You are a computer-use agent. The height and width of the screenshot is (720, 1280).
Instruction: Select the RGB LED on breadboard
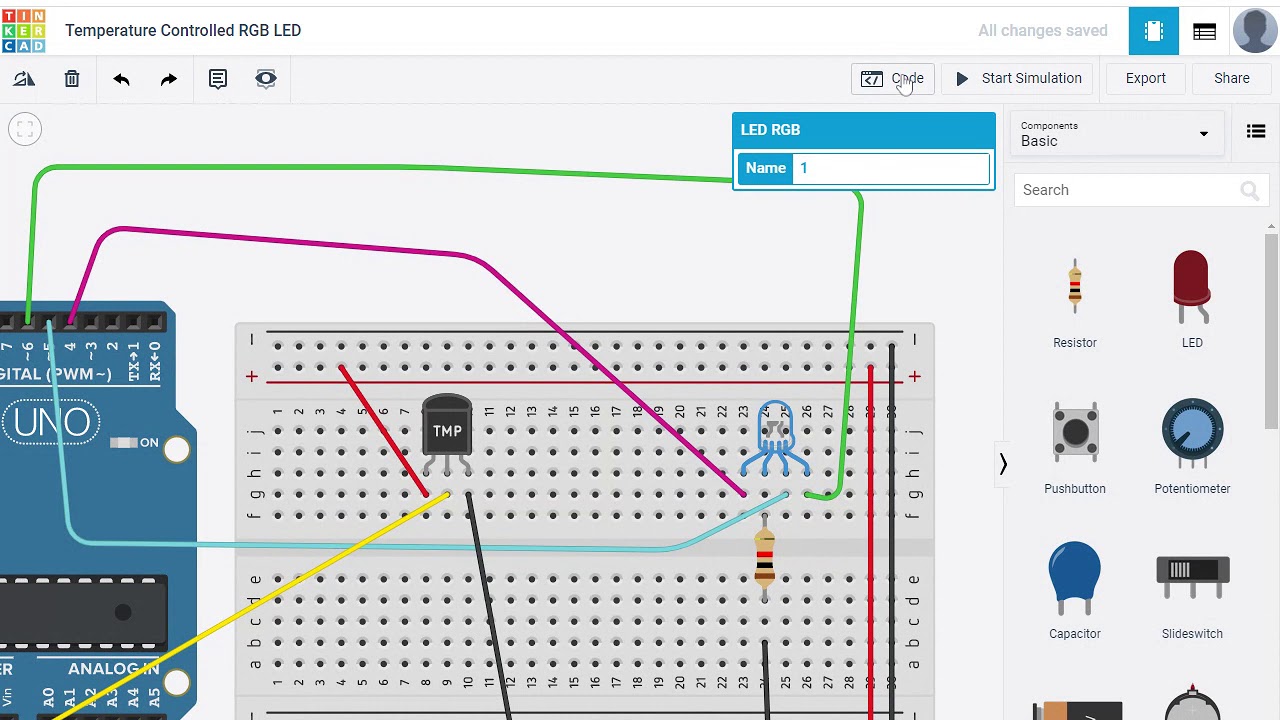776,438
